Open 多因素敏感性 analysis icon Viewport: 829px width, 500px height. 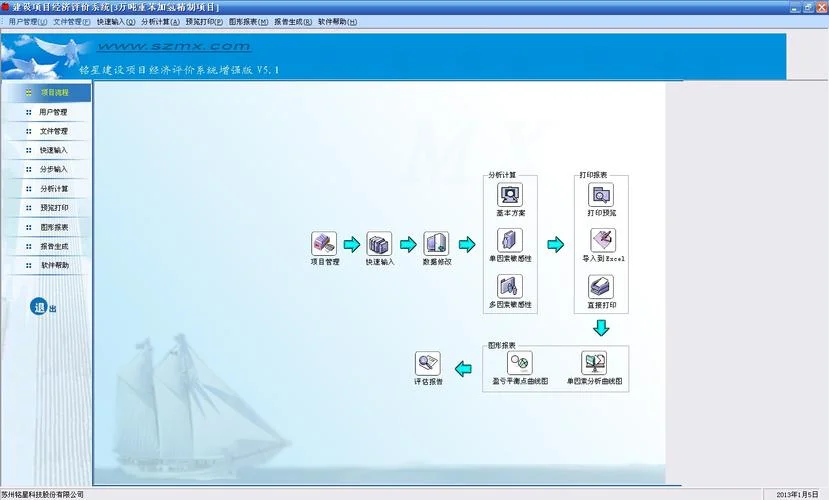(x=510, y=286)
